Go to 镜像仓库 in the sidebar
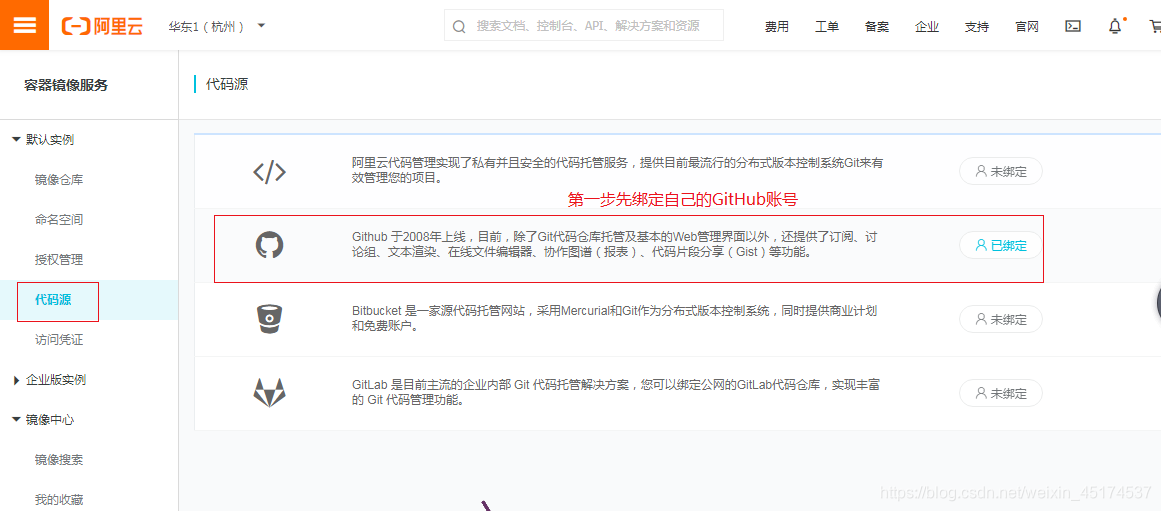Viewport: 1161px width, 511px height. click(x=58, y=179)
